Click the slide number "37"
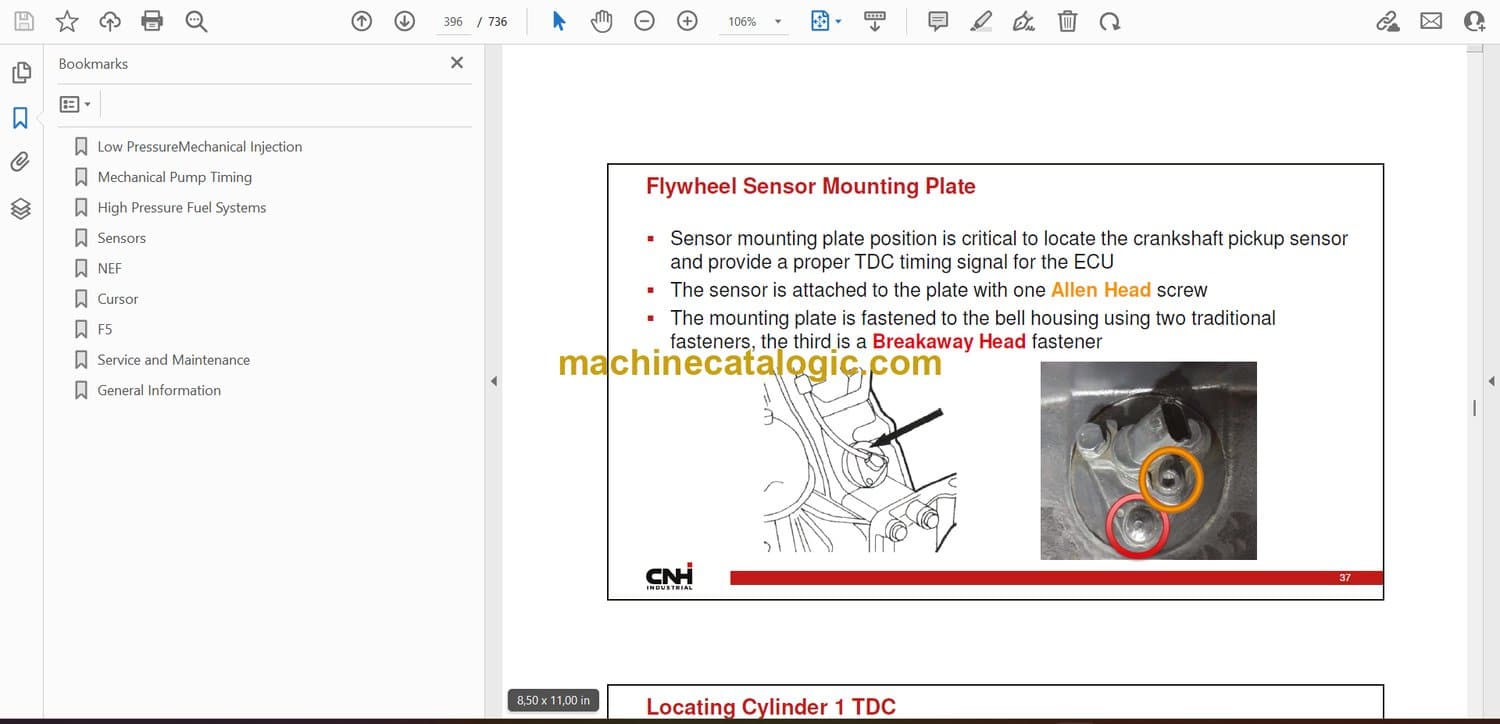Image resolution: width=1500 pixels, height=724 pixels. (1345, 578)
